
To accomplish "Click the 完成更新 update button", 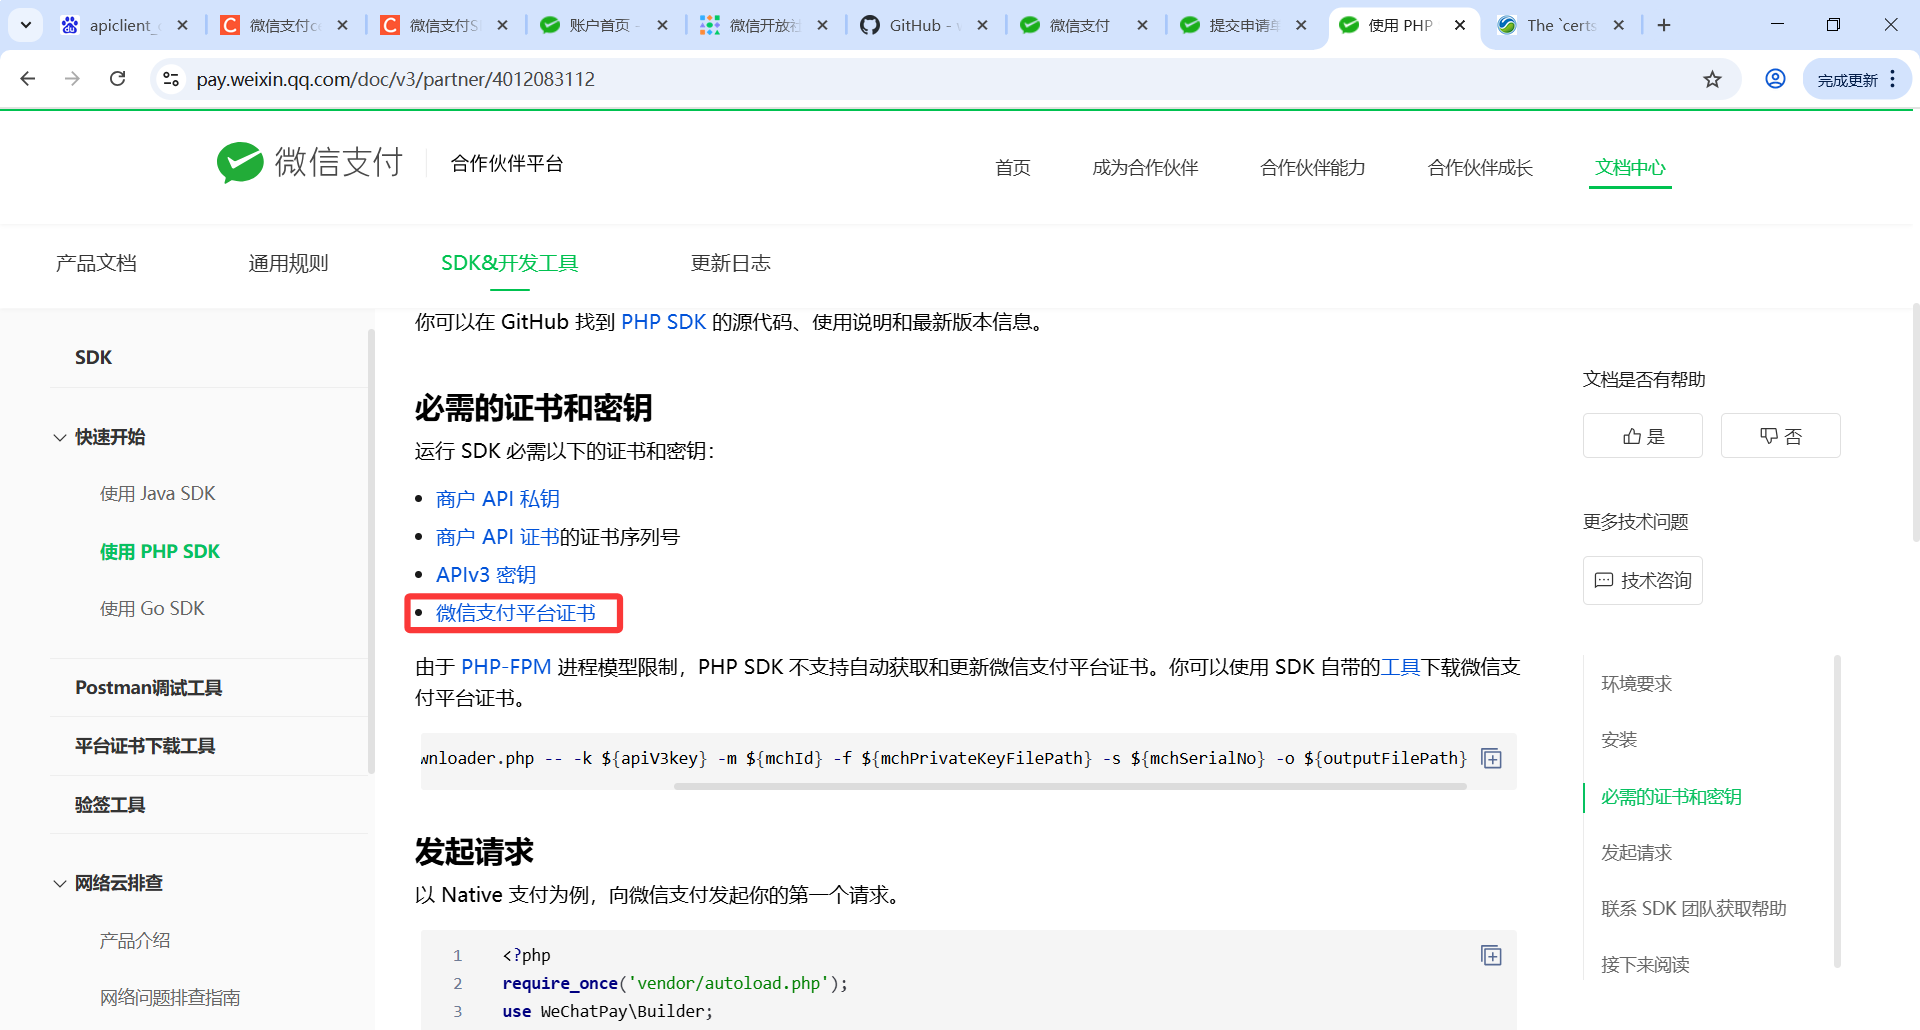I will pos(1857,79).
